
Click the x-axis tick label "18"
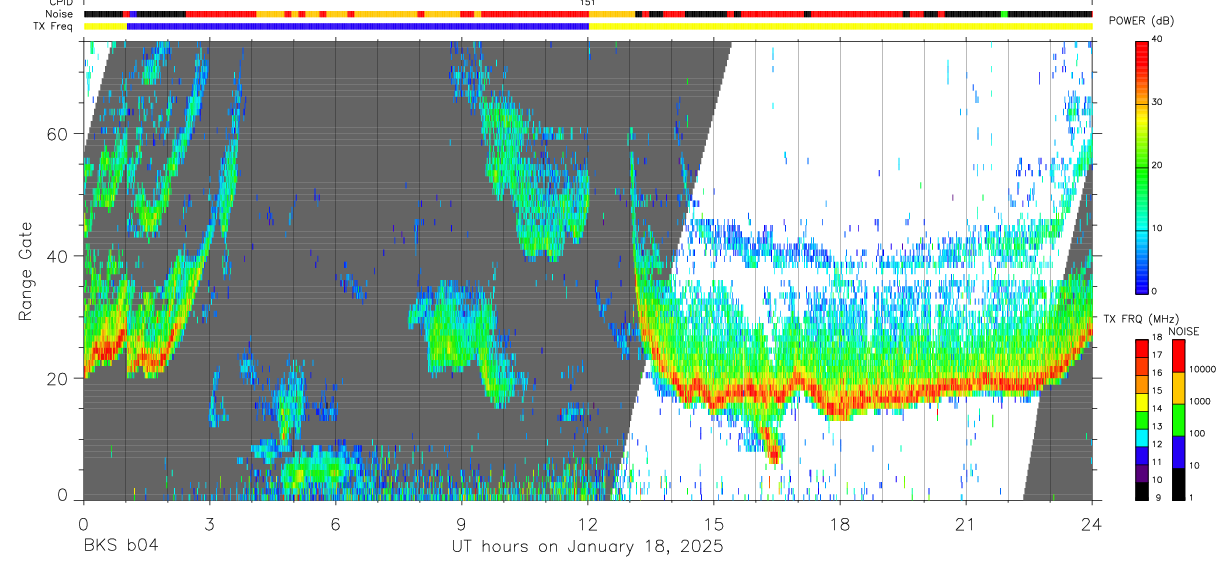click(x=840, y=524)
